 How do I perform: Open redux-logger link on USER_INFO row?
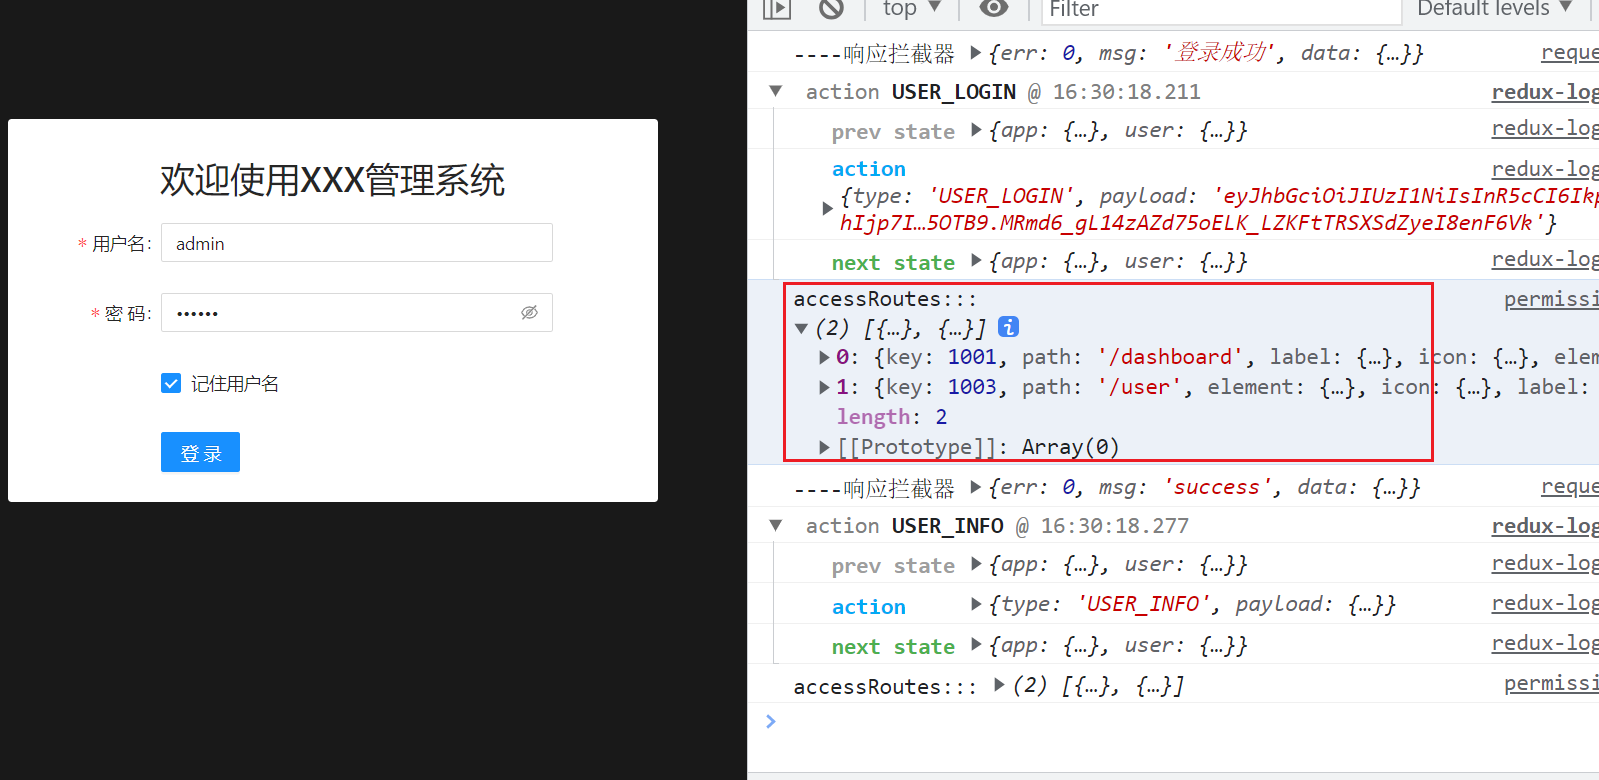tap(1545, 525)
